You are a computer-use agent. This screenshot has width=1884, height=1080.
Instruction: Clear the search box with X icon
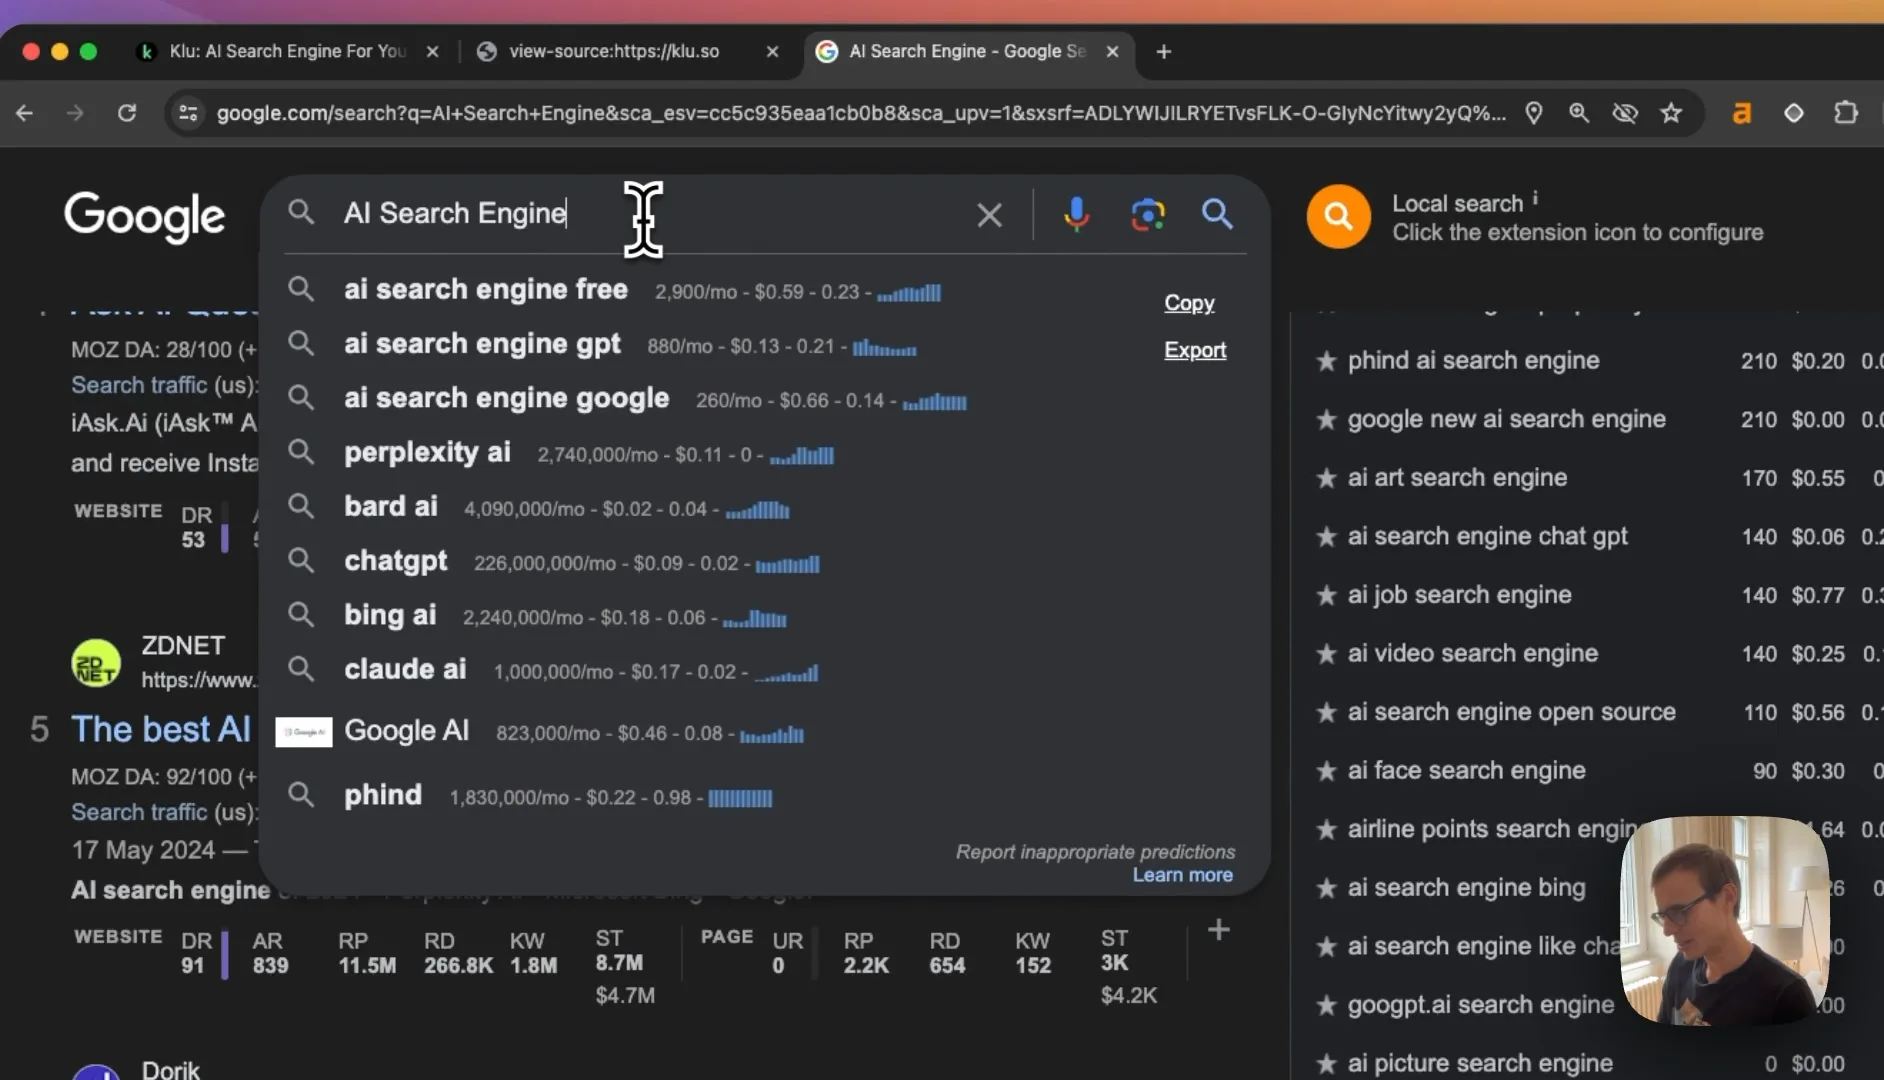click(x=989, y=215)
